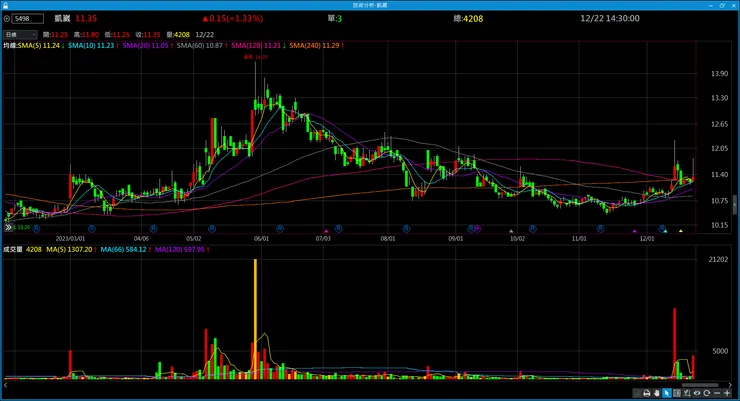The width and height of the screenshot is (740, 401).
Task: Click the SMA(60) 10.87 legend label
Action: tap(200, 46)
